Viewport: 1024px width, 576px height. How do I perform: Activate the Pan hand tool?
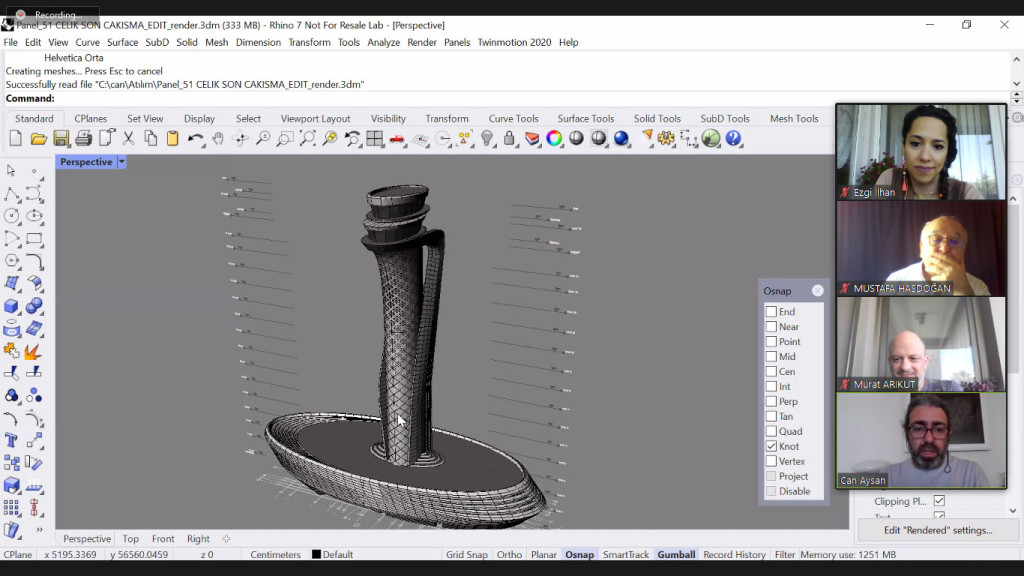pos(218,139)
